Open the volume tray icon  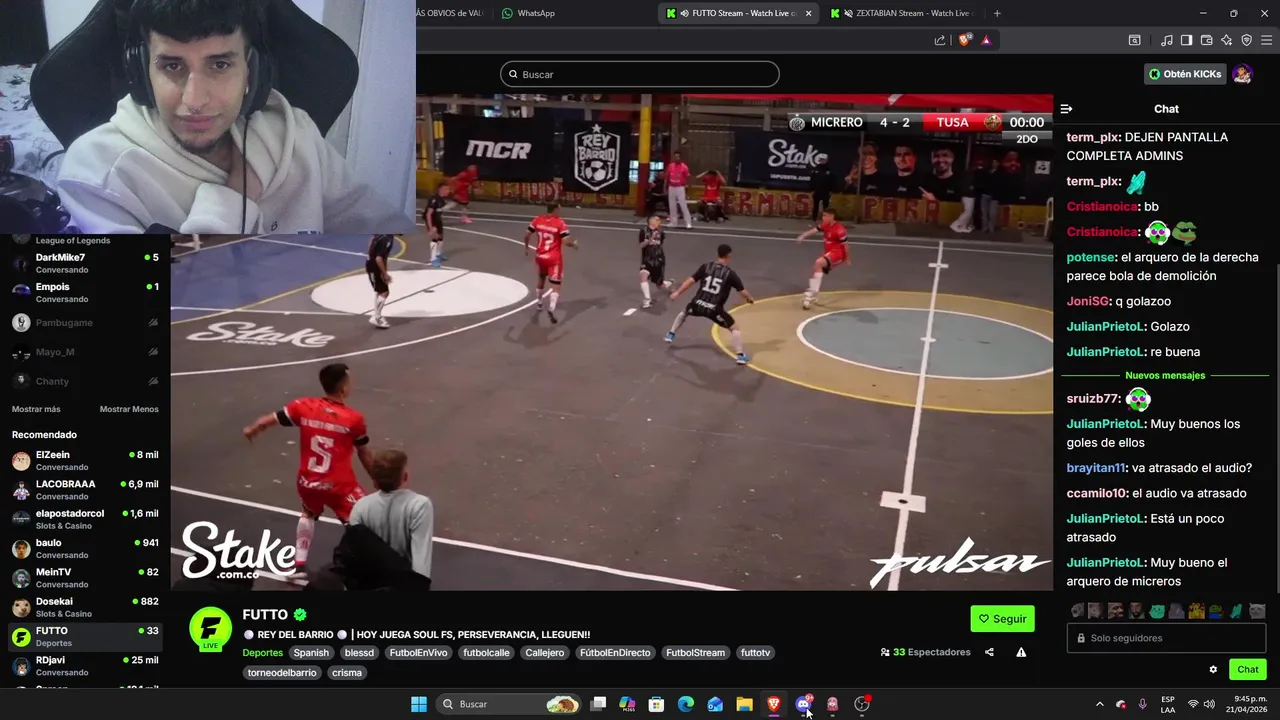1209,704
